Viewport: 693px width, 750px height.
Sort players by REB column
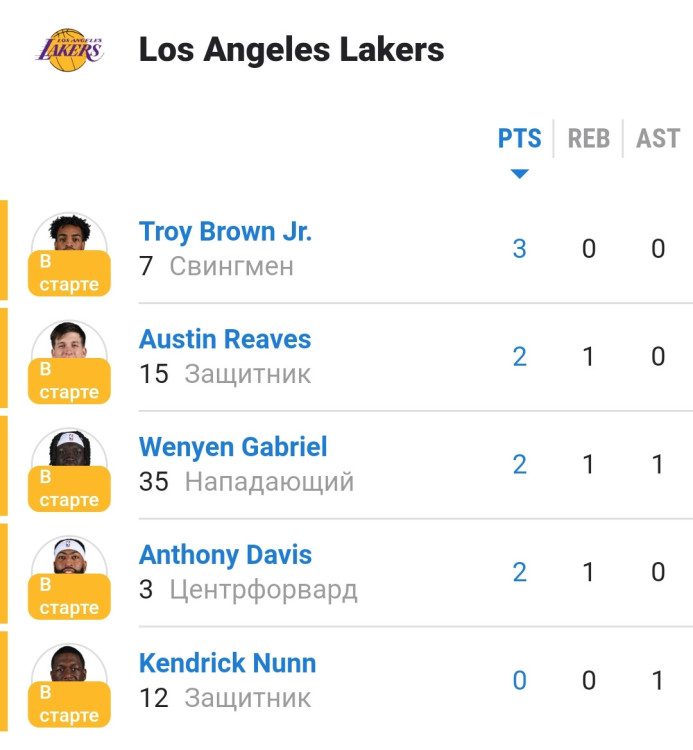tap(588, 138)
